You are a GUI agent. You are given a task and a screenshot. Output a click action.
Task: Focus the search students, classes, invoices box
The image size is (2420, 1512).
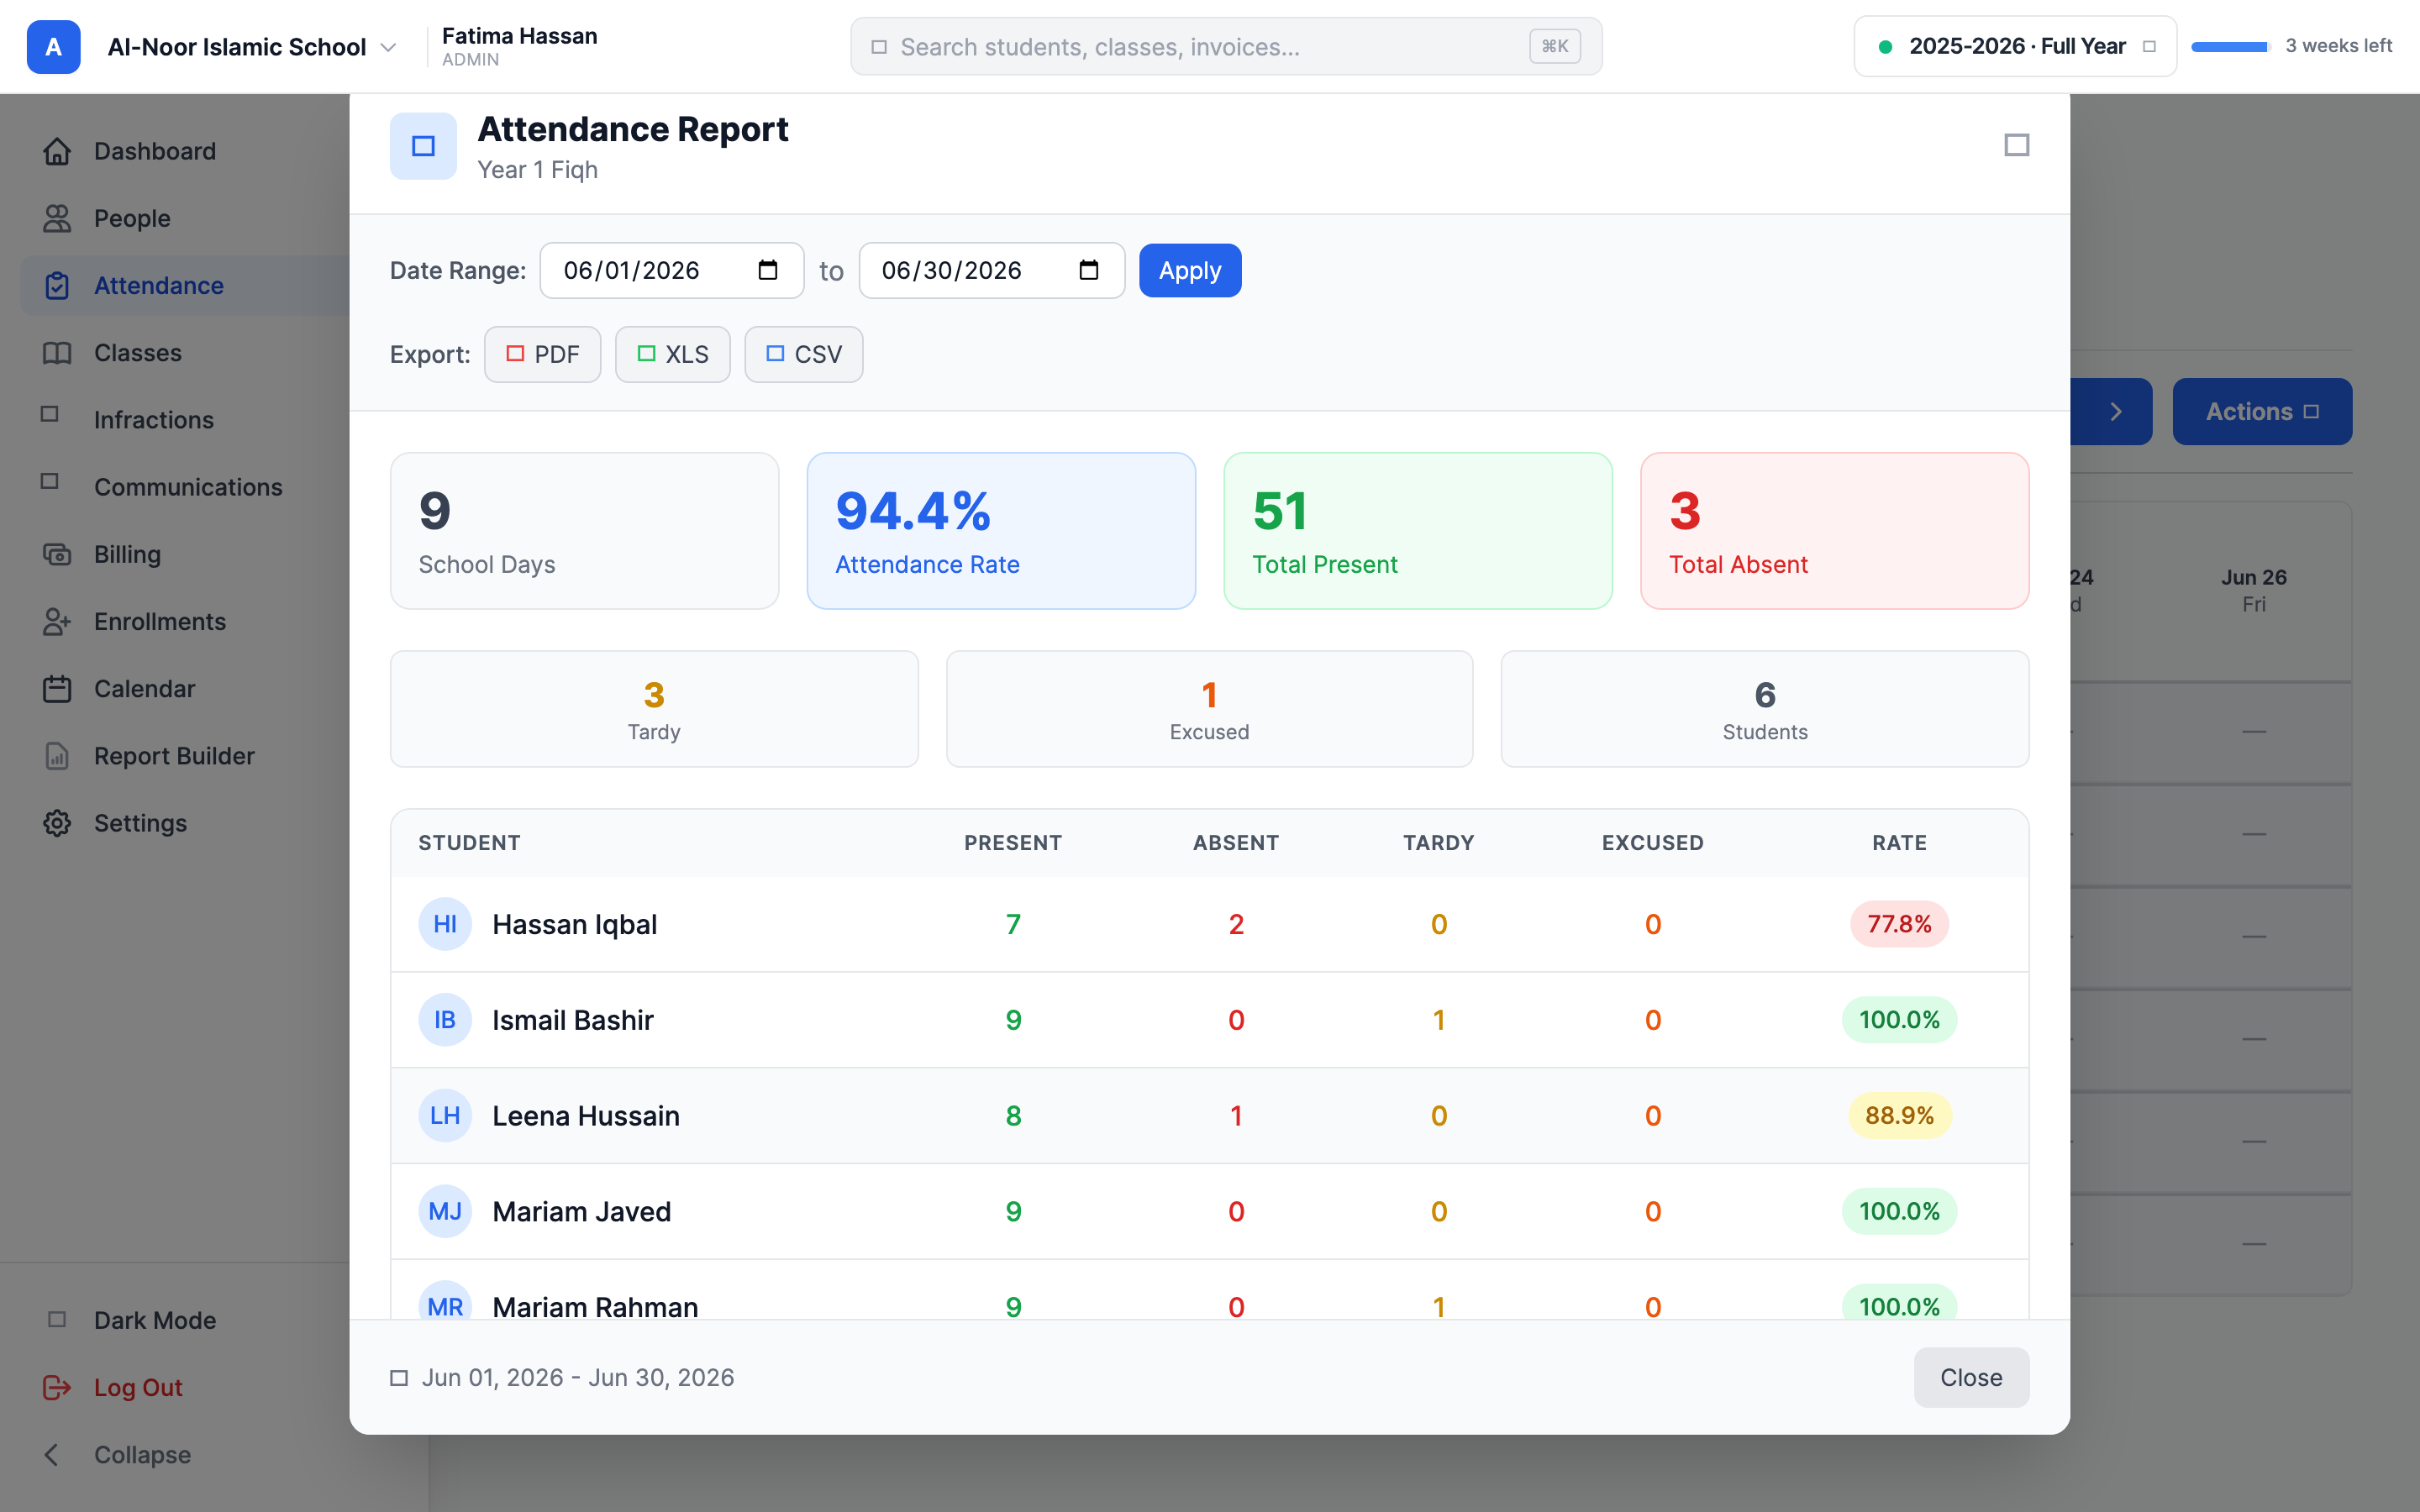(x=1226, y=47)
